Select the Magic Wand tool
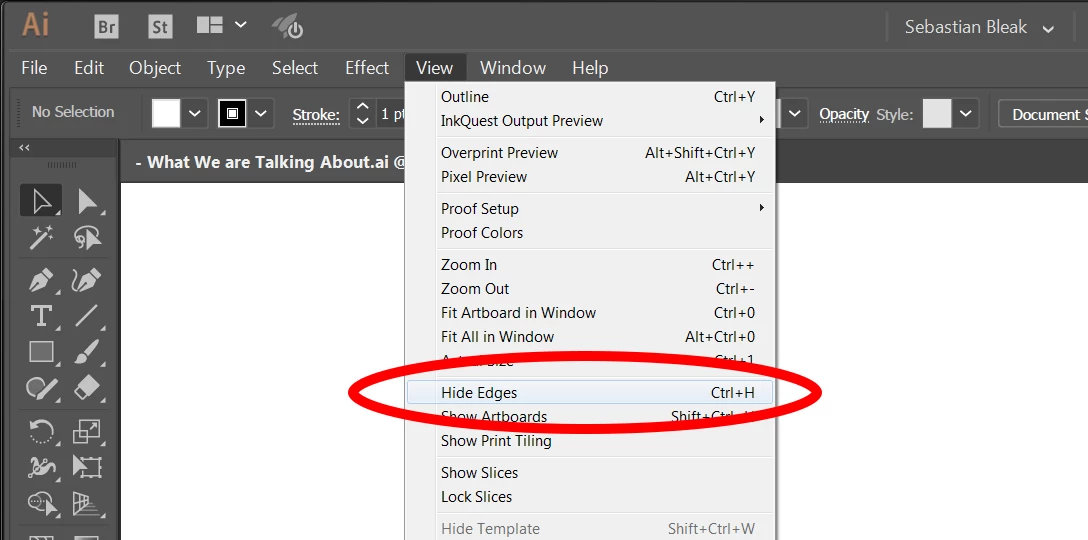The image size is (1088, 540). click(41, 238)
